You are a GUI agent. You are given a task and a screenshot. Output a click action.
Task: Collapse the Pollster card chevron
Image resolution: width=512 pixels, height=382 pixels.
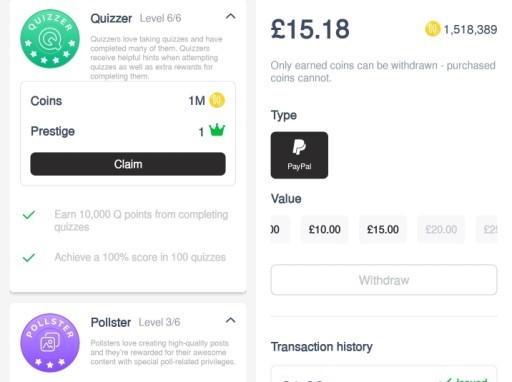231,321
